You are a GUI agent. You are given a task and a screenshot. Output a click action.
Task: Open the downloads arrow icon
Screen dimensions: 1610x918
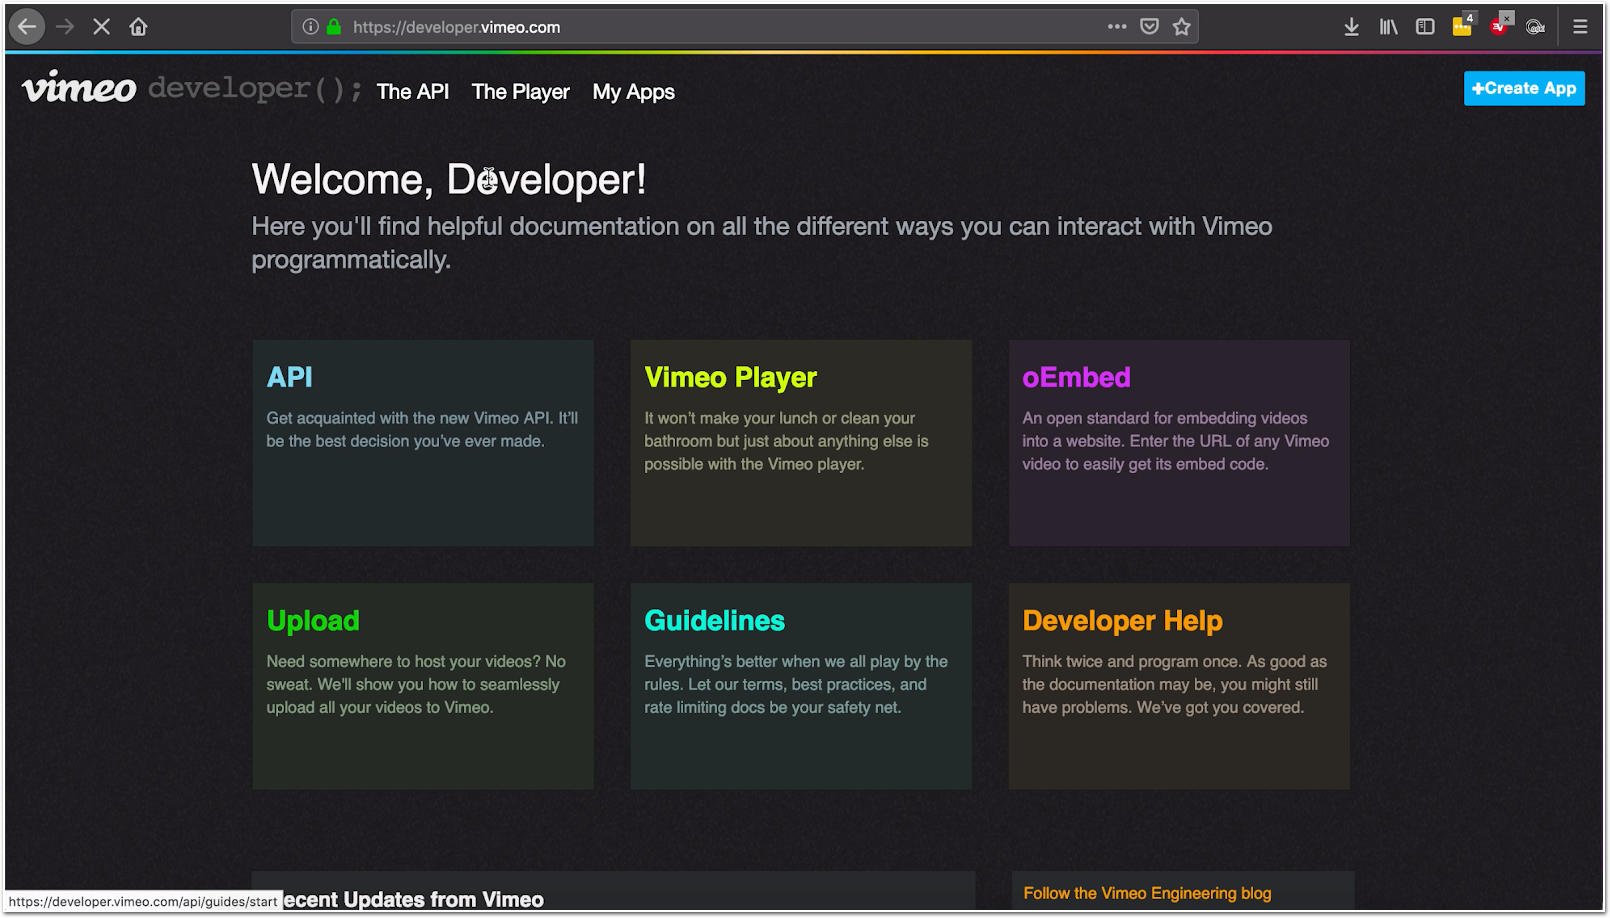point(1351,27)
